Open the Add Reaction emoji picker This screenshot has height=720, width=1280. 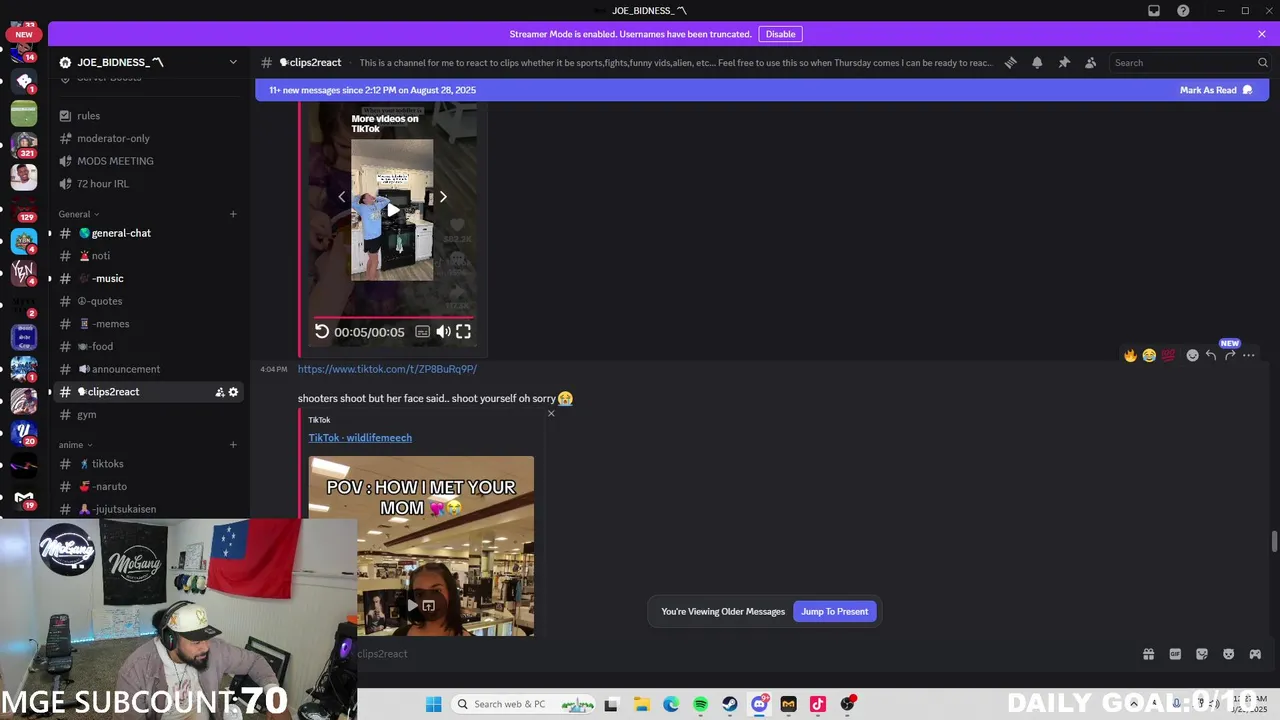pos(1192,355)
